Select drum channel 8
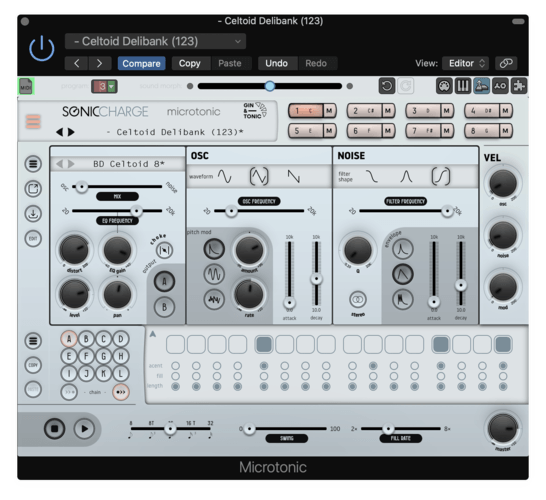The height and width of the screenshot is (500, 546). click(x=482, y=131)
